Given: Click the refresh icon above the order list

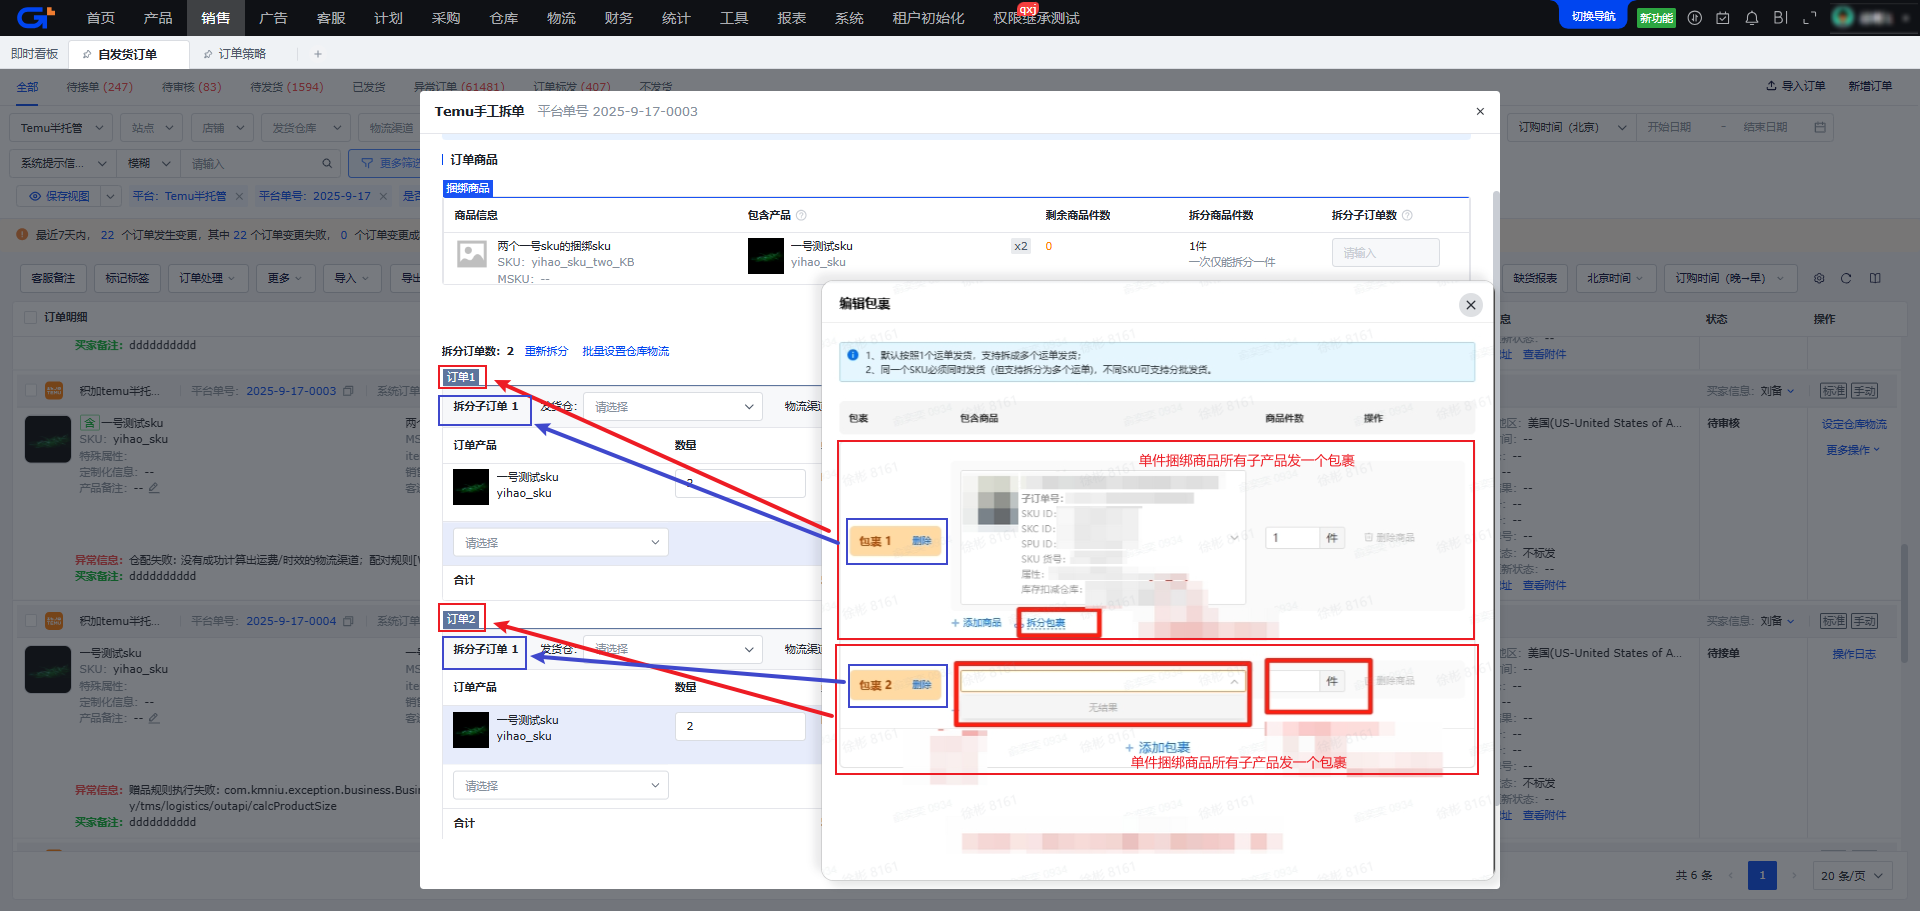Looking at the screenshot, I should [x=1846, y=278].
